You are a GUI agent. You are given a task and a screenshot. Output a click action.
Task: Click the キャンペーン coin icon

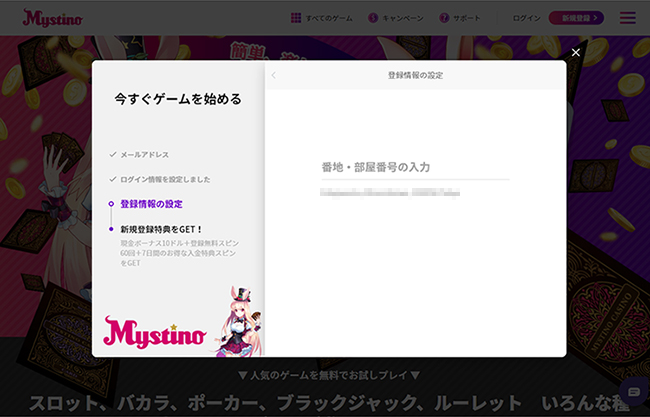click(373, 18)
